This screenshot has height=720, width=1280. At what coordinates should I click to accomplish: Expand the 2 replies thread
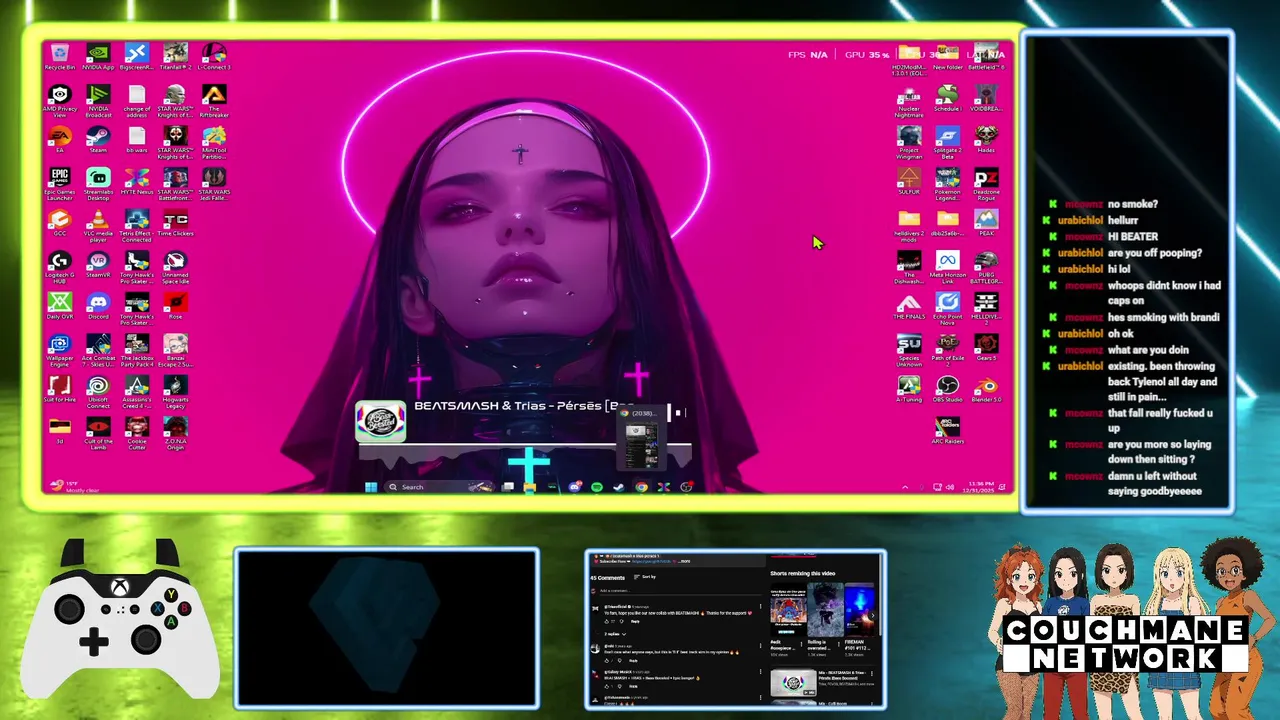(615, 634)
